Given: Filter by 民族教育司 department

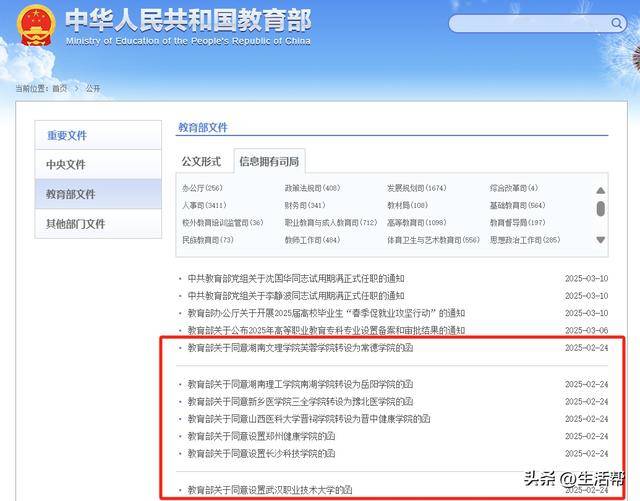Looking at the screenshot, I should click(x=208, y=240).
